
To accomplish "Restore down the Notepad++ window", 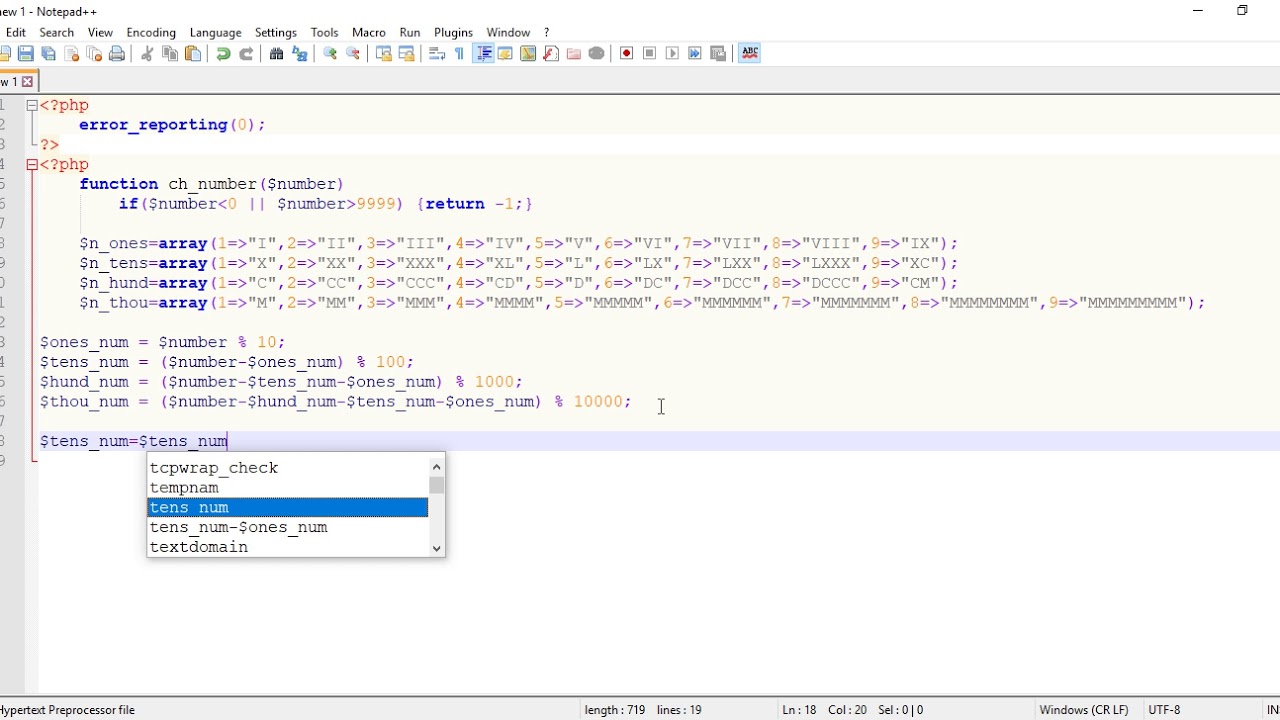I will coord(1242,11).
